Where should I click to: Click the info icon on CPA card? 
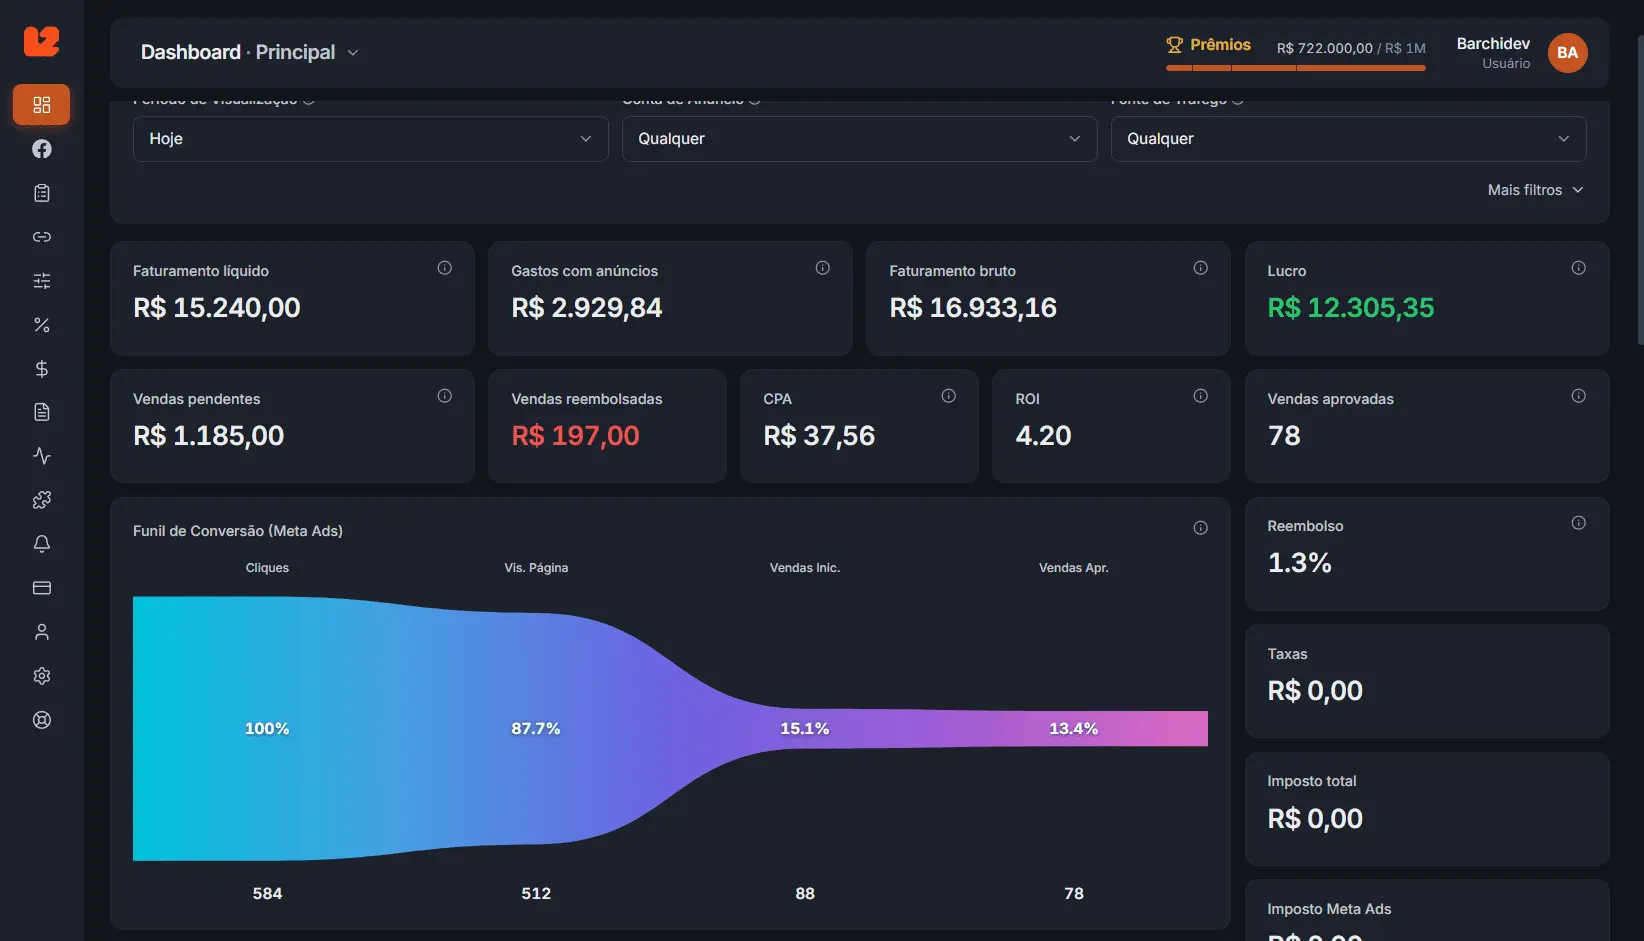click(948, 396)
